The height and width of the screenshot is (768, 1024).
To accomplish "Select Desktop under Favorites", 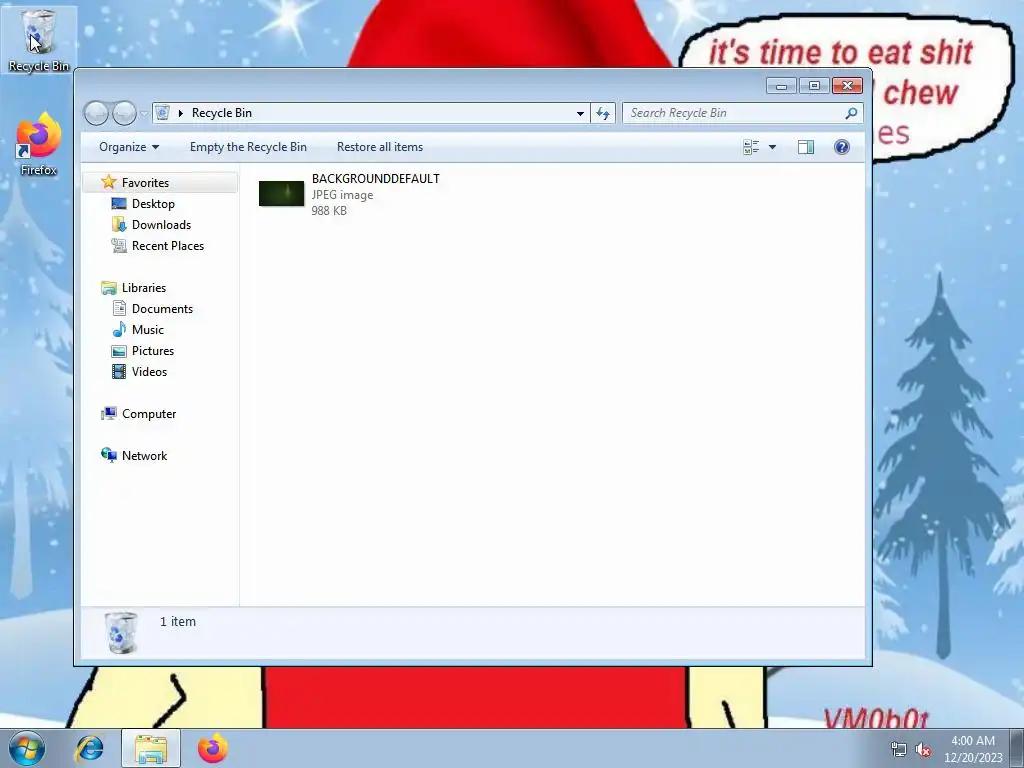I will pyautogui.click(x=153, y=204).
